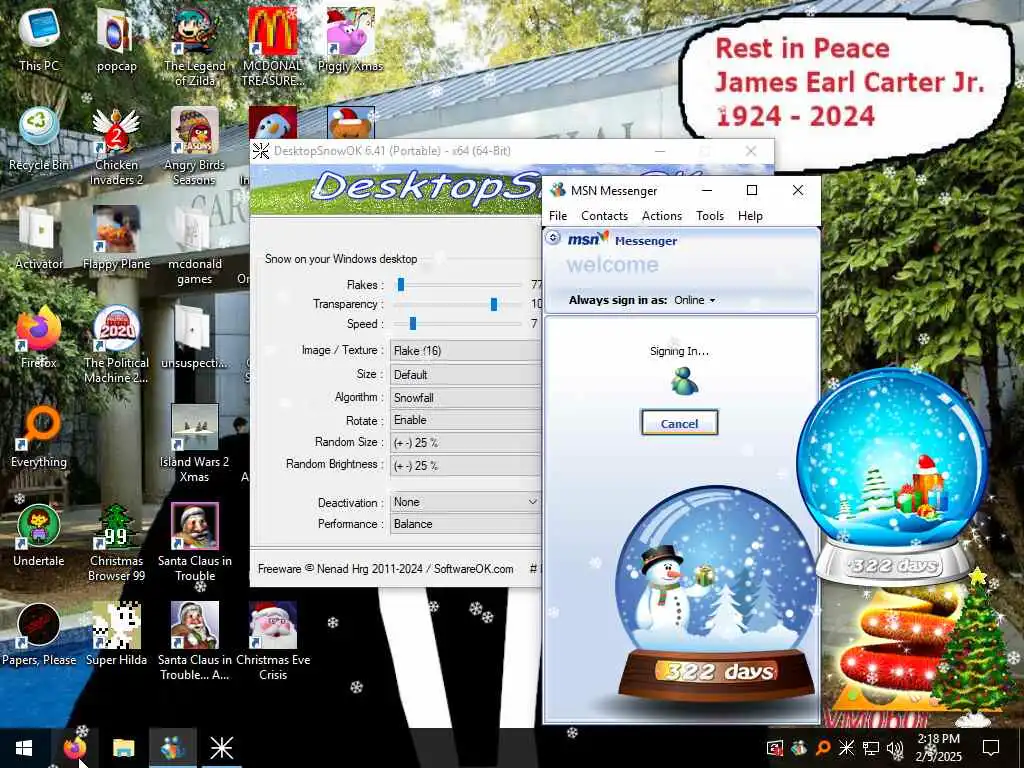Image resolution: width=1024 pixels, height=768 pixels.
Task: Expand the Deactivation None dropdown
Action: tap(466, 502)
